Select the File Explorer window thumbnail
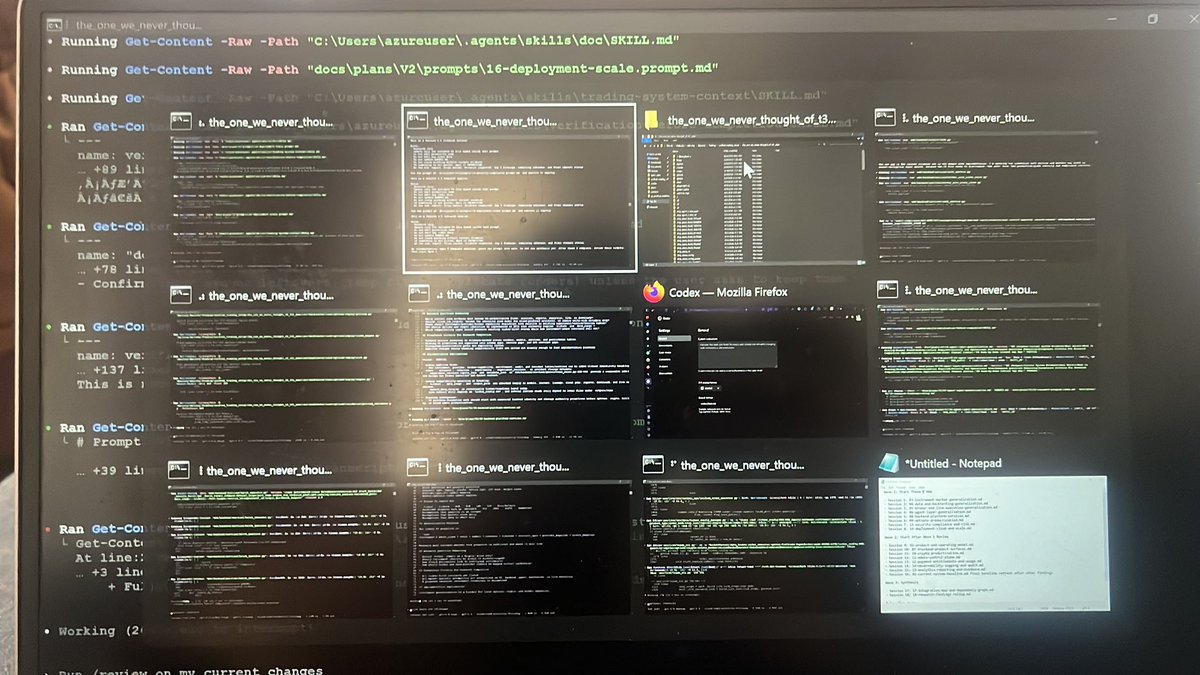 [x=755, y=201]
